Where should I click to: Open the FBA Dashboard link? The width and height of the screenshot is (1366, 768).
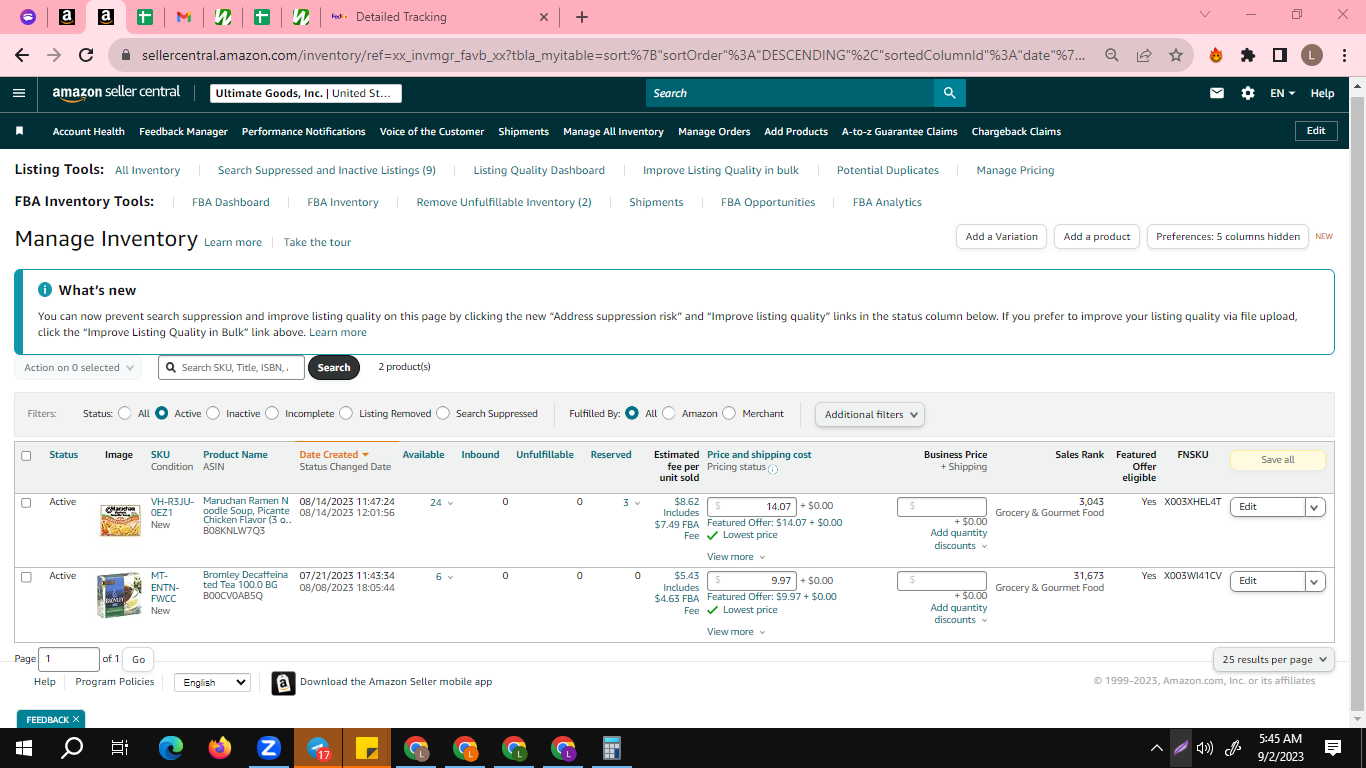(x=231, y=202)
